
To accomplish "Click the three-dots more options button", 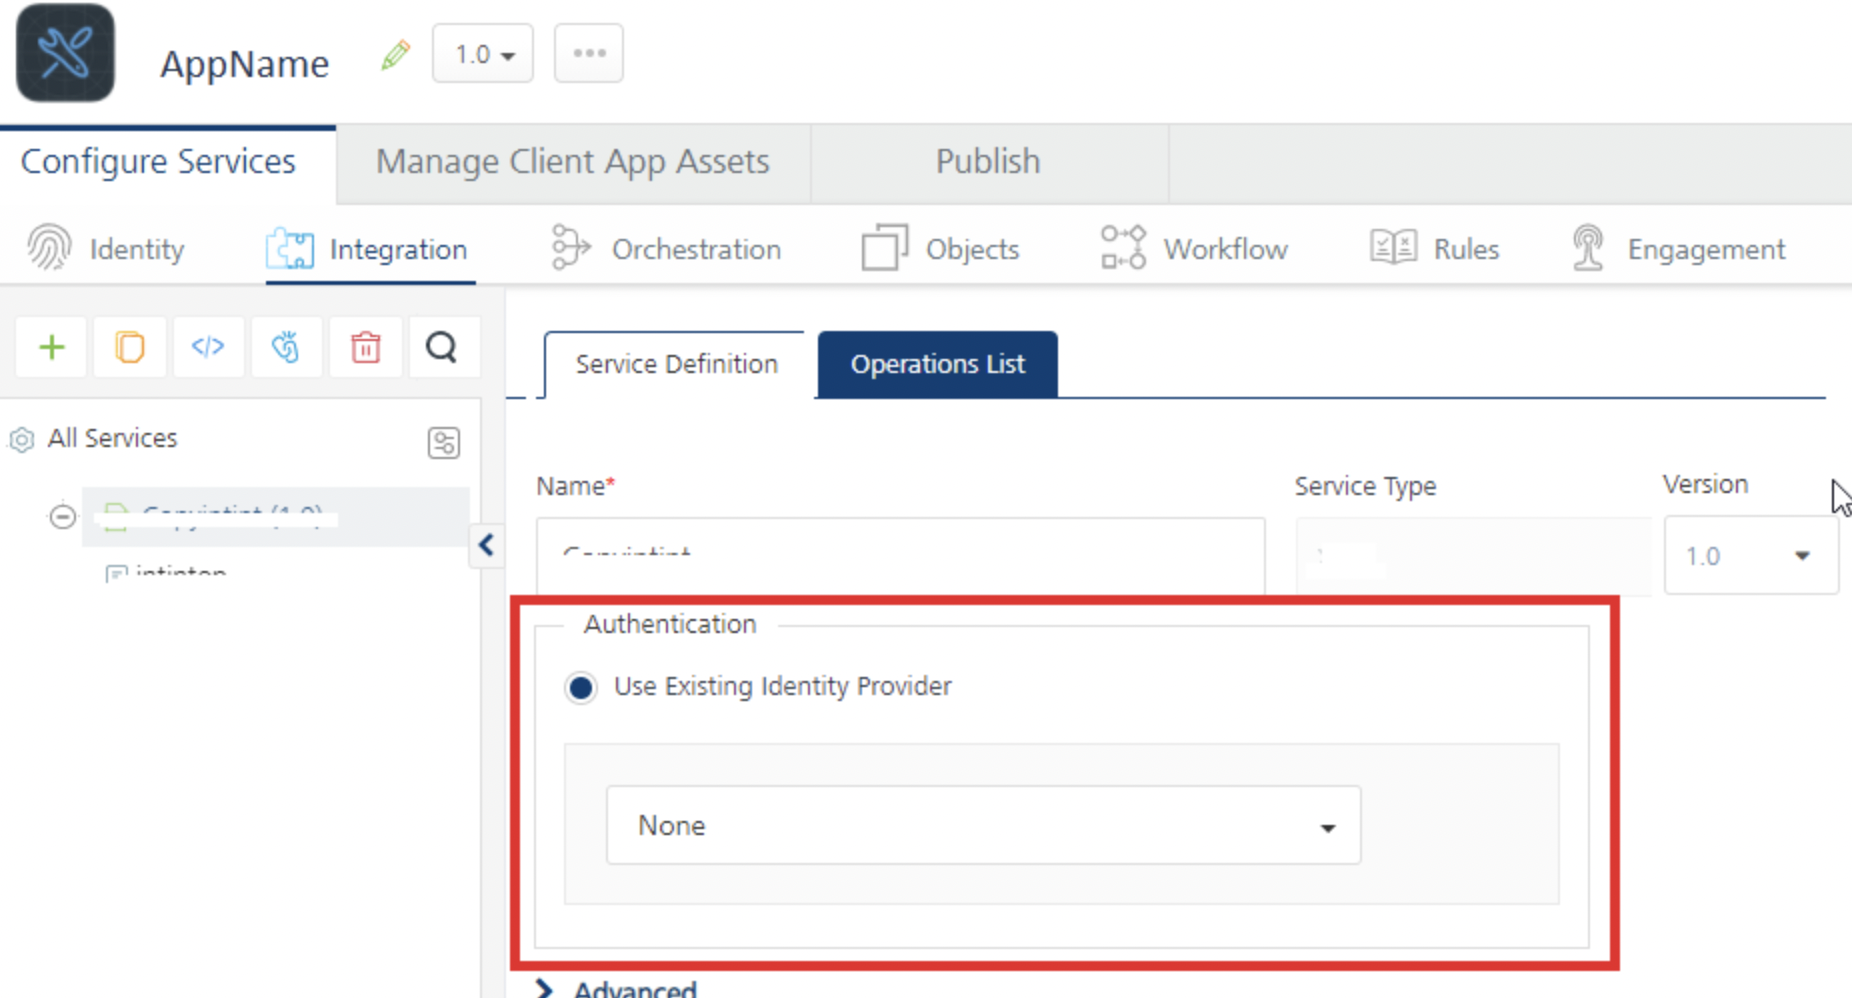I will (x=589, y=54).
